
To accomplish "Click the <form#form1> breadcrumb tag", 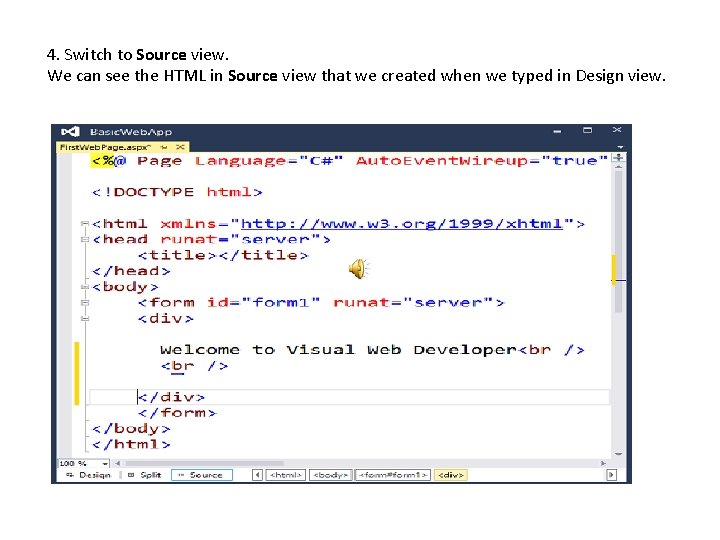I will (393, 475).
